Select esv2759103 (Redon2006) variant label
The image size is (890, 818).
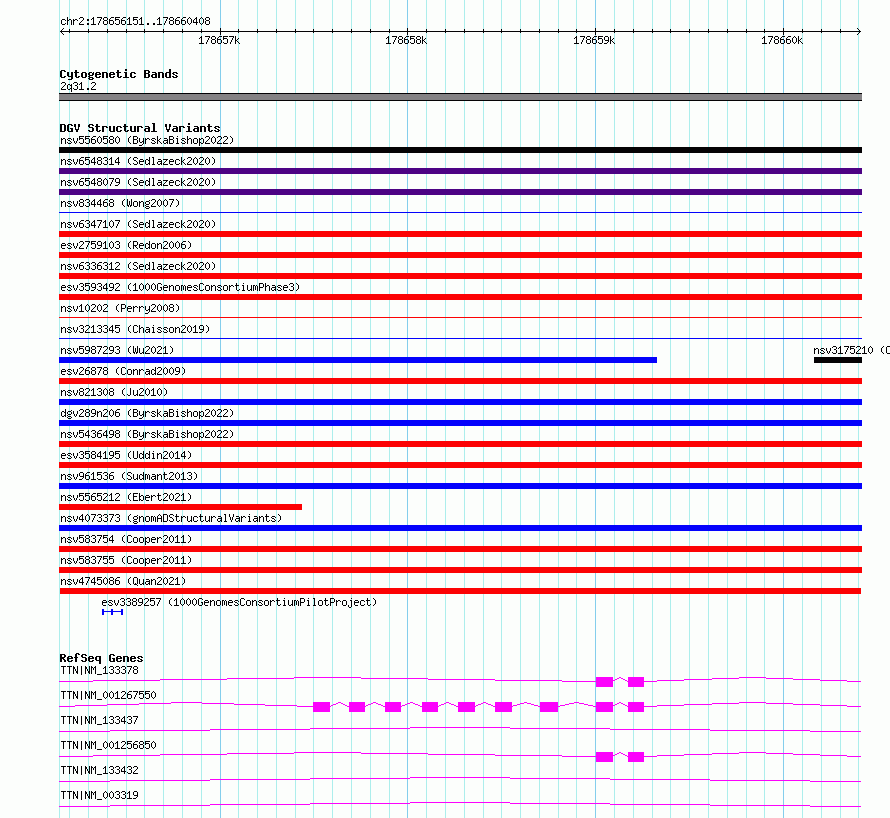pyautogui.click(x=126, y=245)
